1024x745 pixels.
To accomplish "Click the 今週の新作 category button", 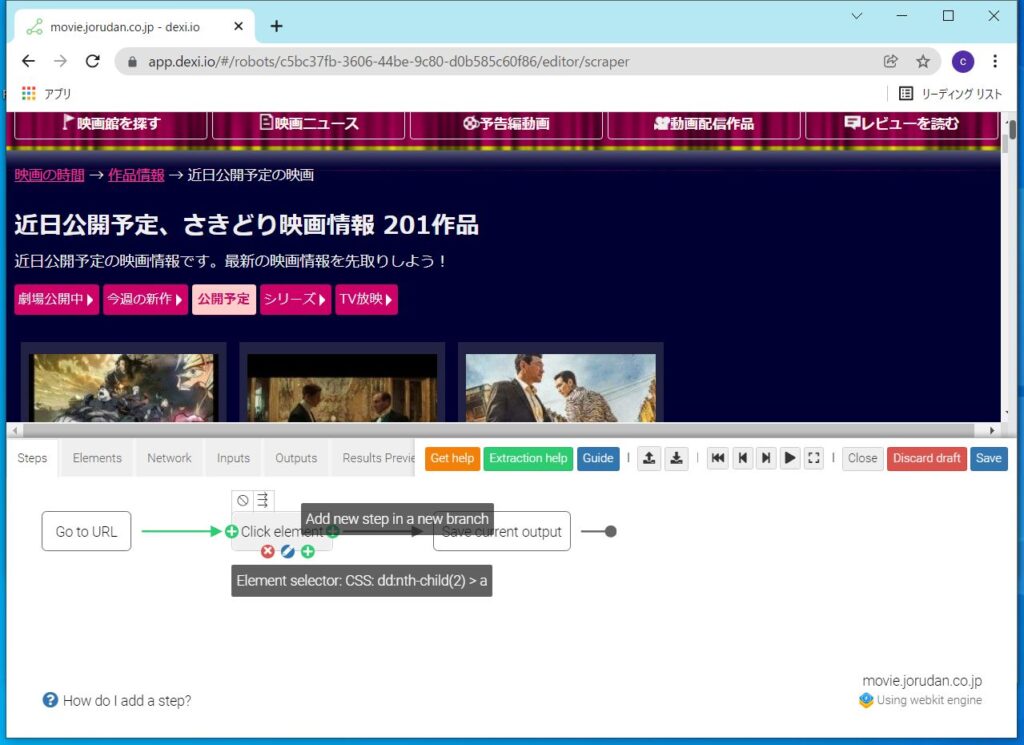I will [145, 300].
